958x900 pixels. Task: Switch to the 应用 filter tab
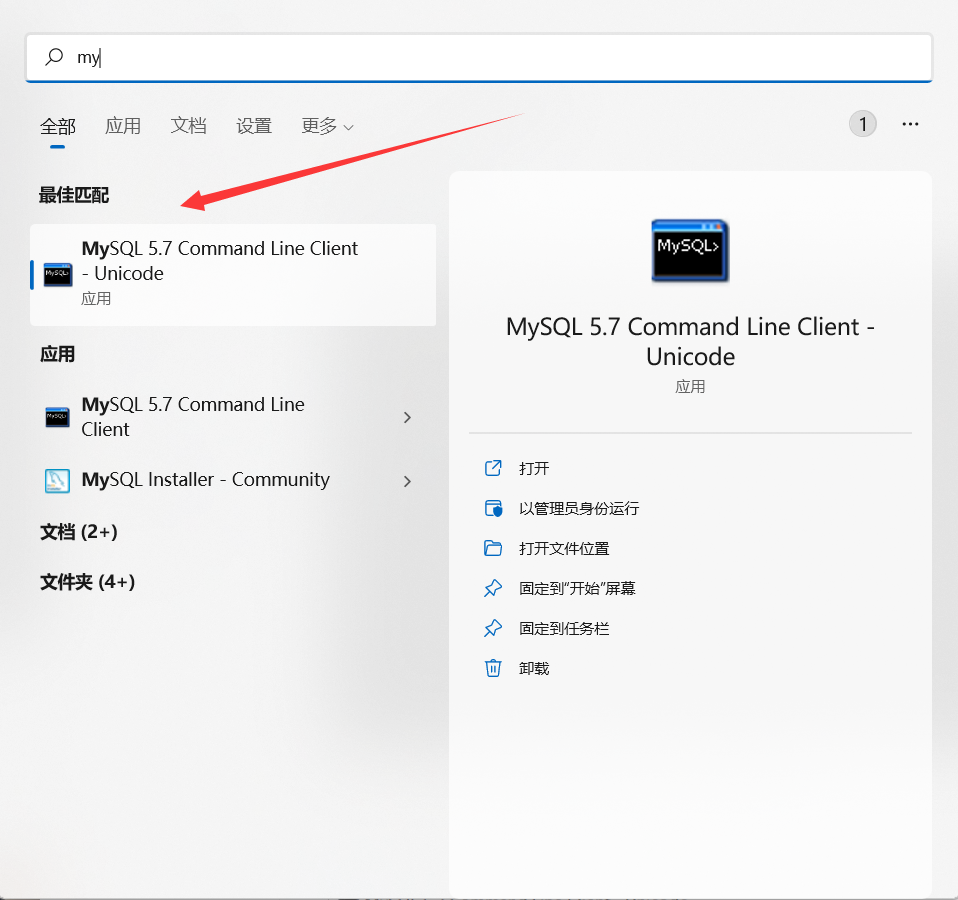point(123,126)
